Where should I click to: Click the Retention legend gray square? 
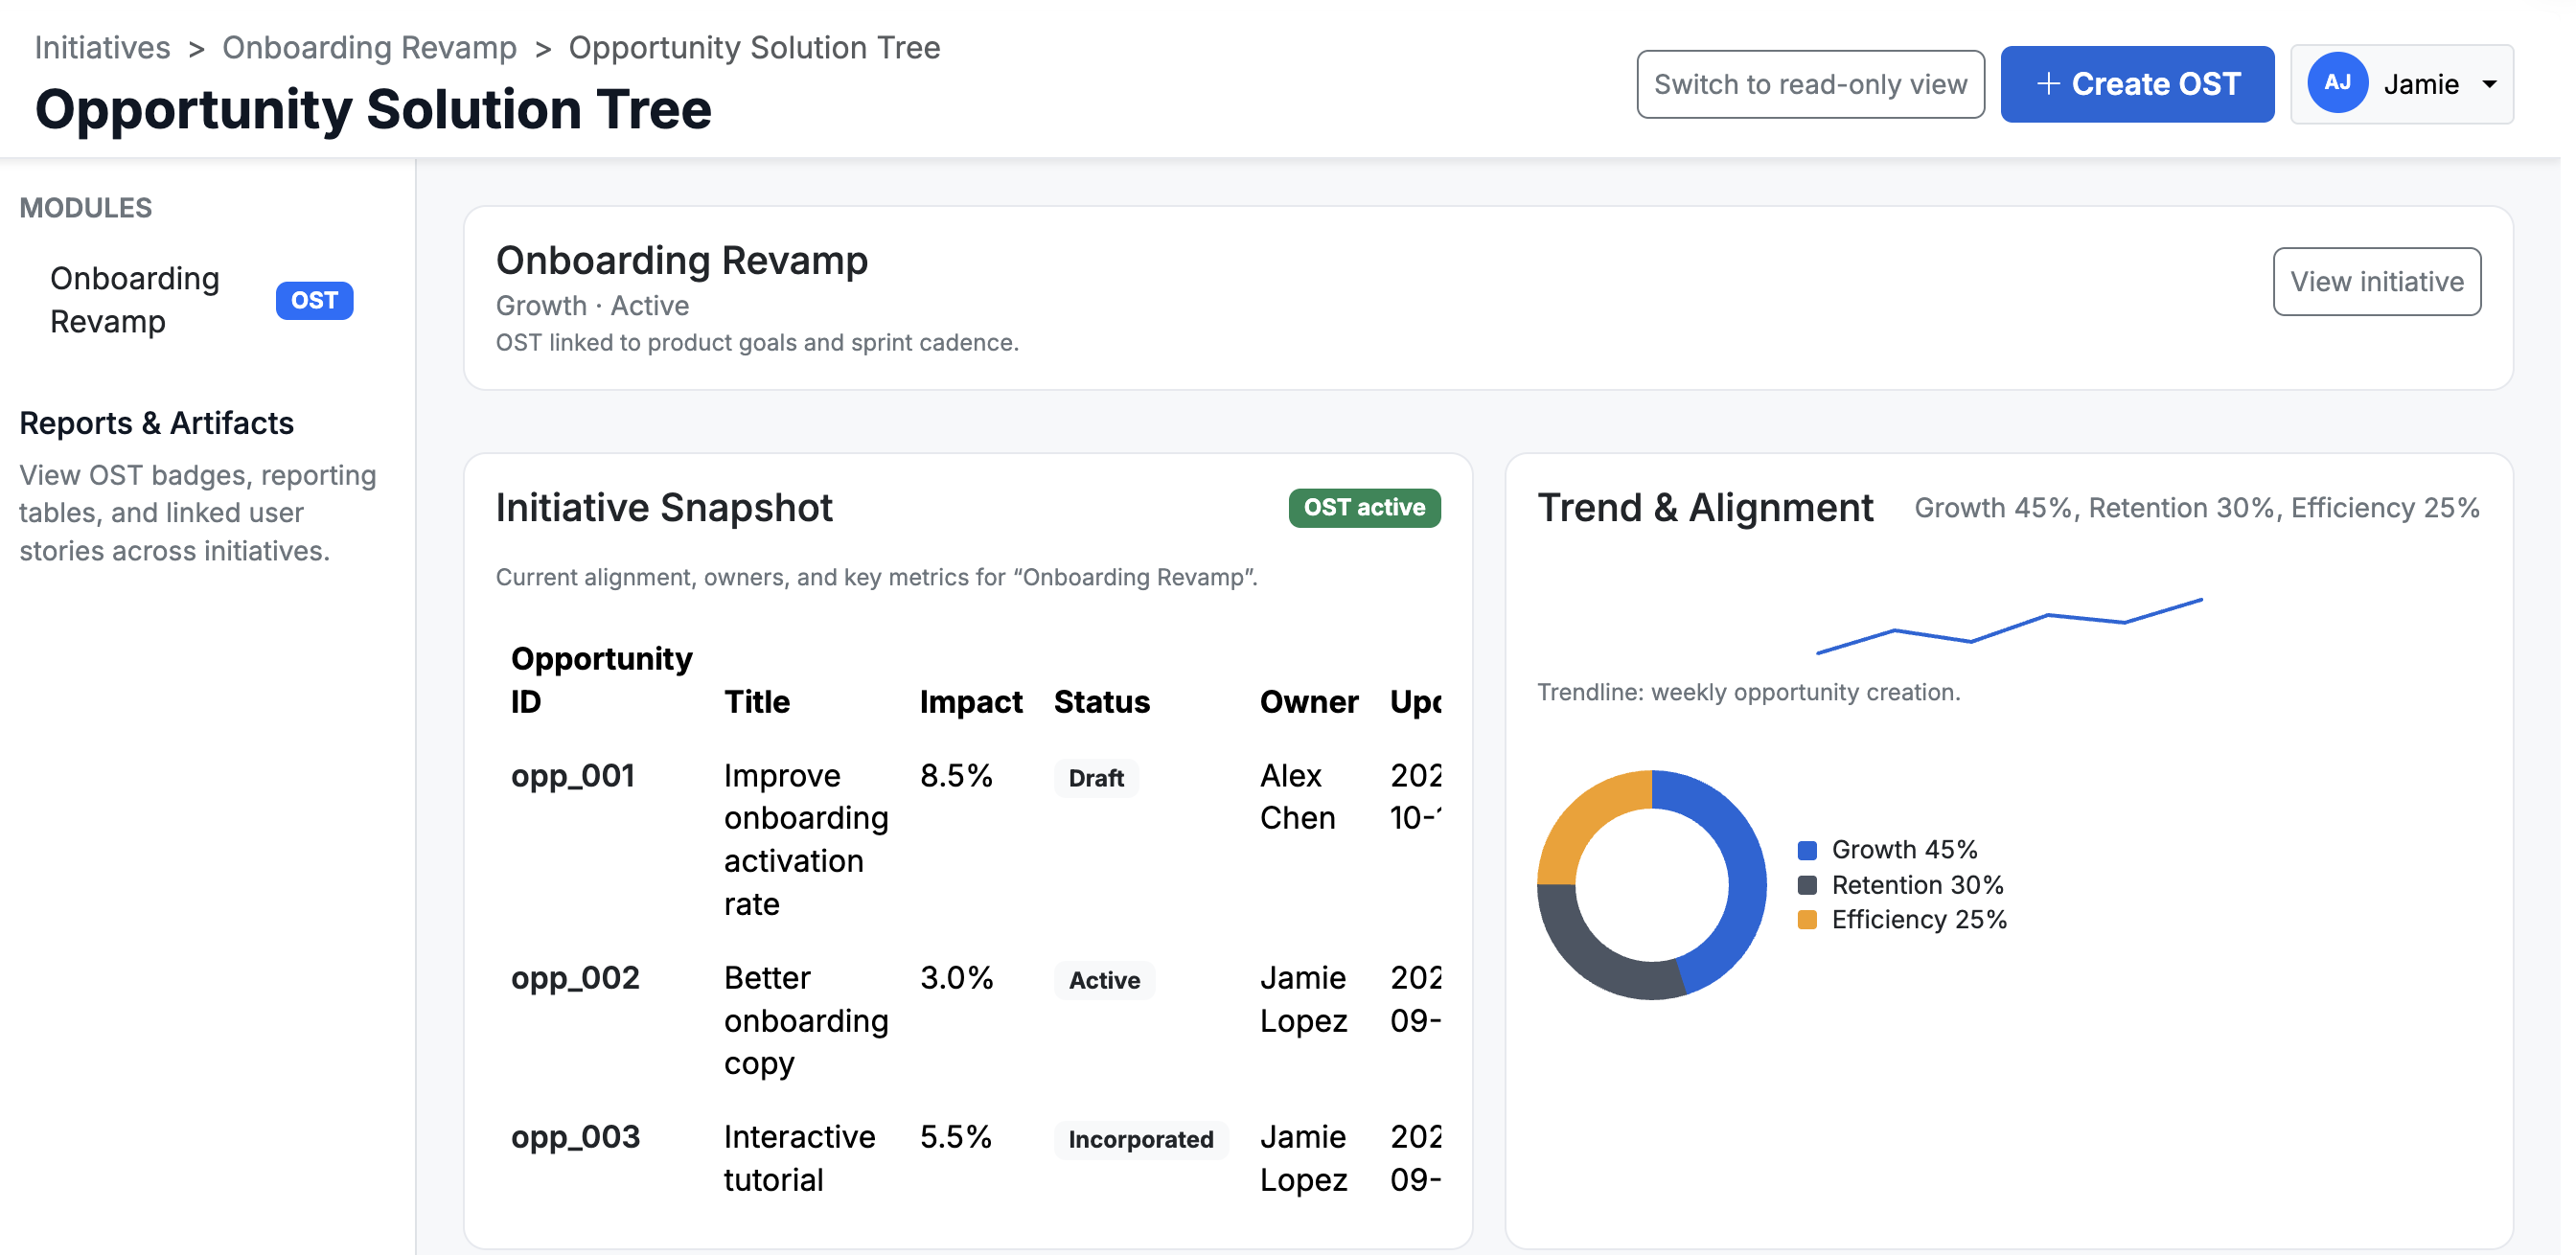tap(1806, 885)
